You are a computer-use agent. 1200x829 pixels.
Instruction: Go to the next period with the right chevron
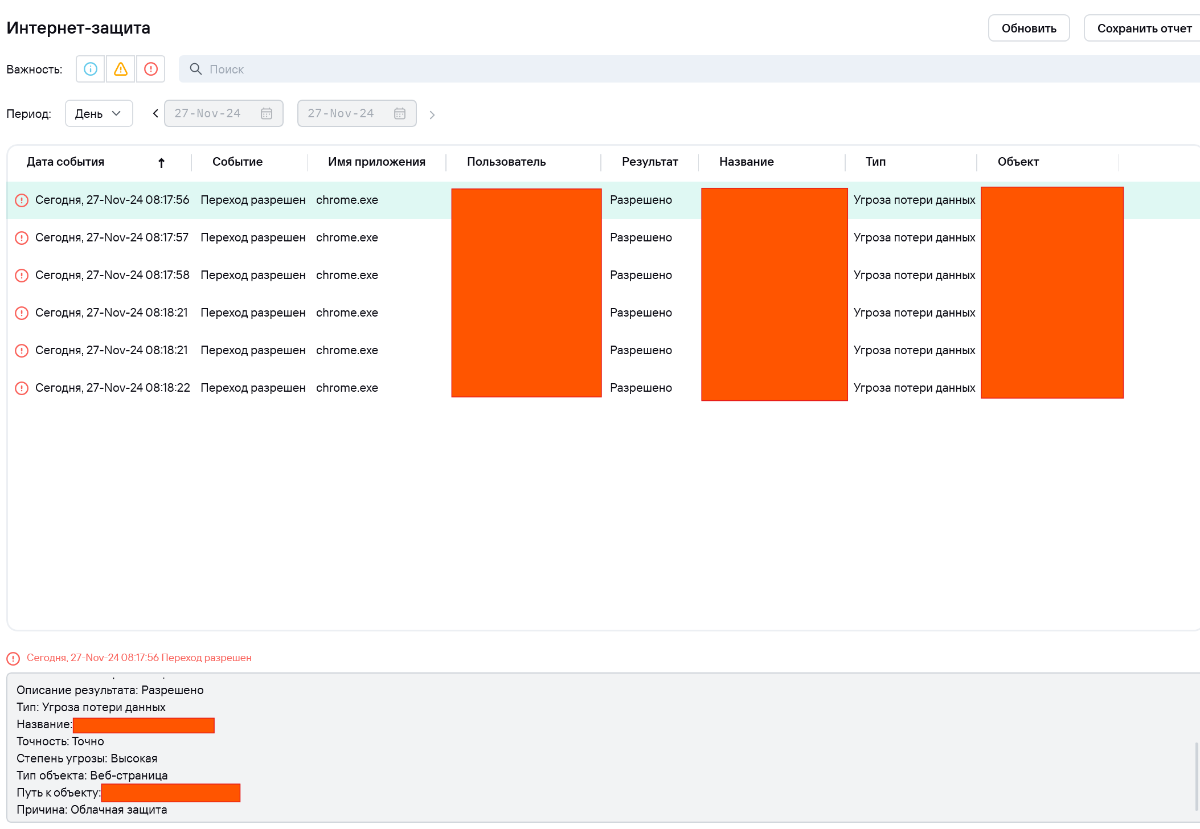click(432, 115)
